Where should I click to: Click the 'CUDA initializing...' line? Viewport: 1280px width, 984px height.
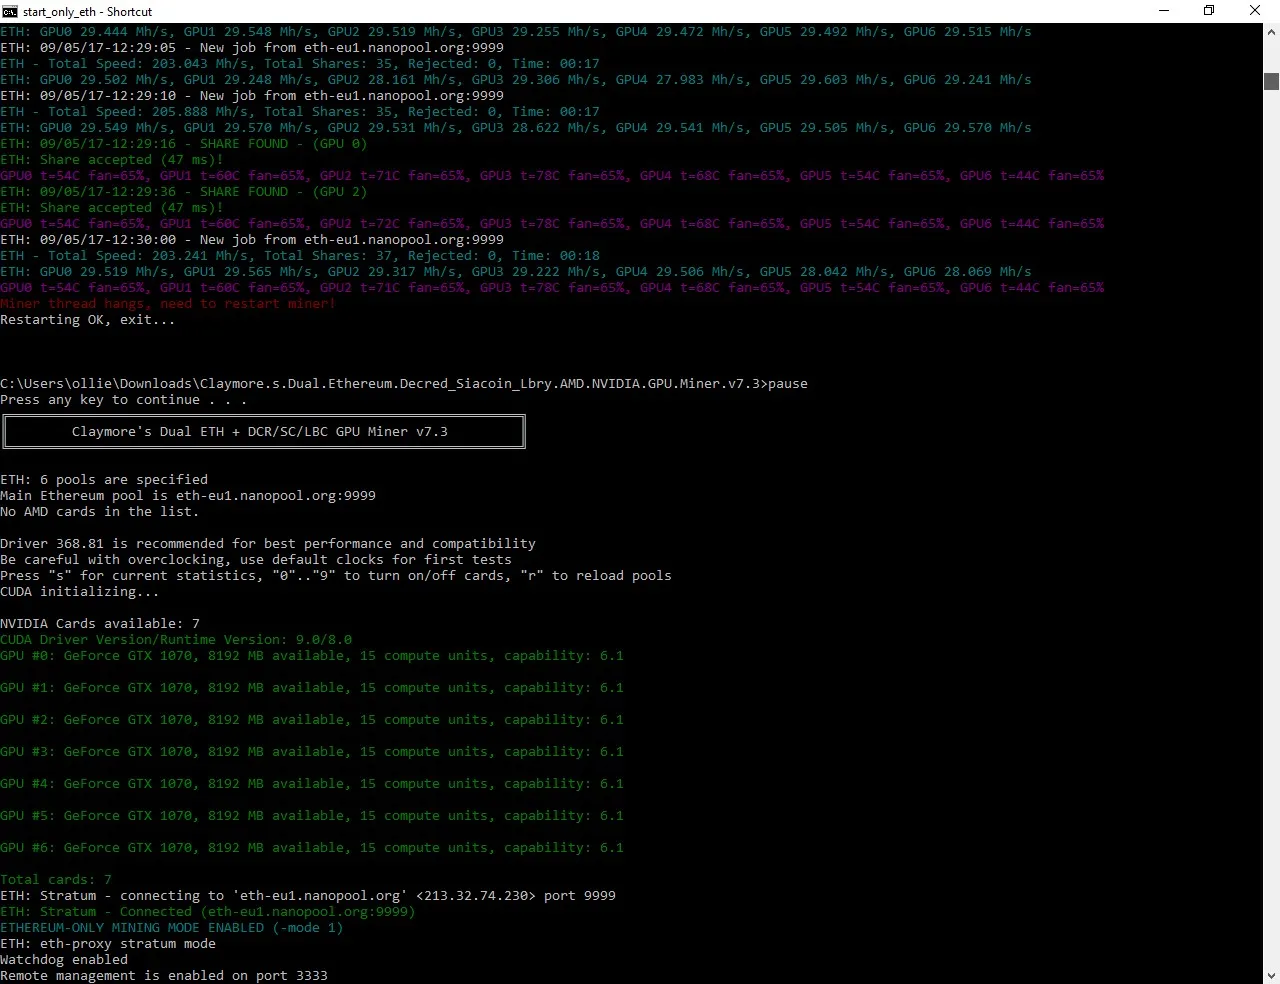coord(80,592)
